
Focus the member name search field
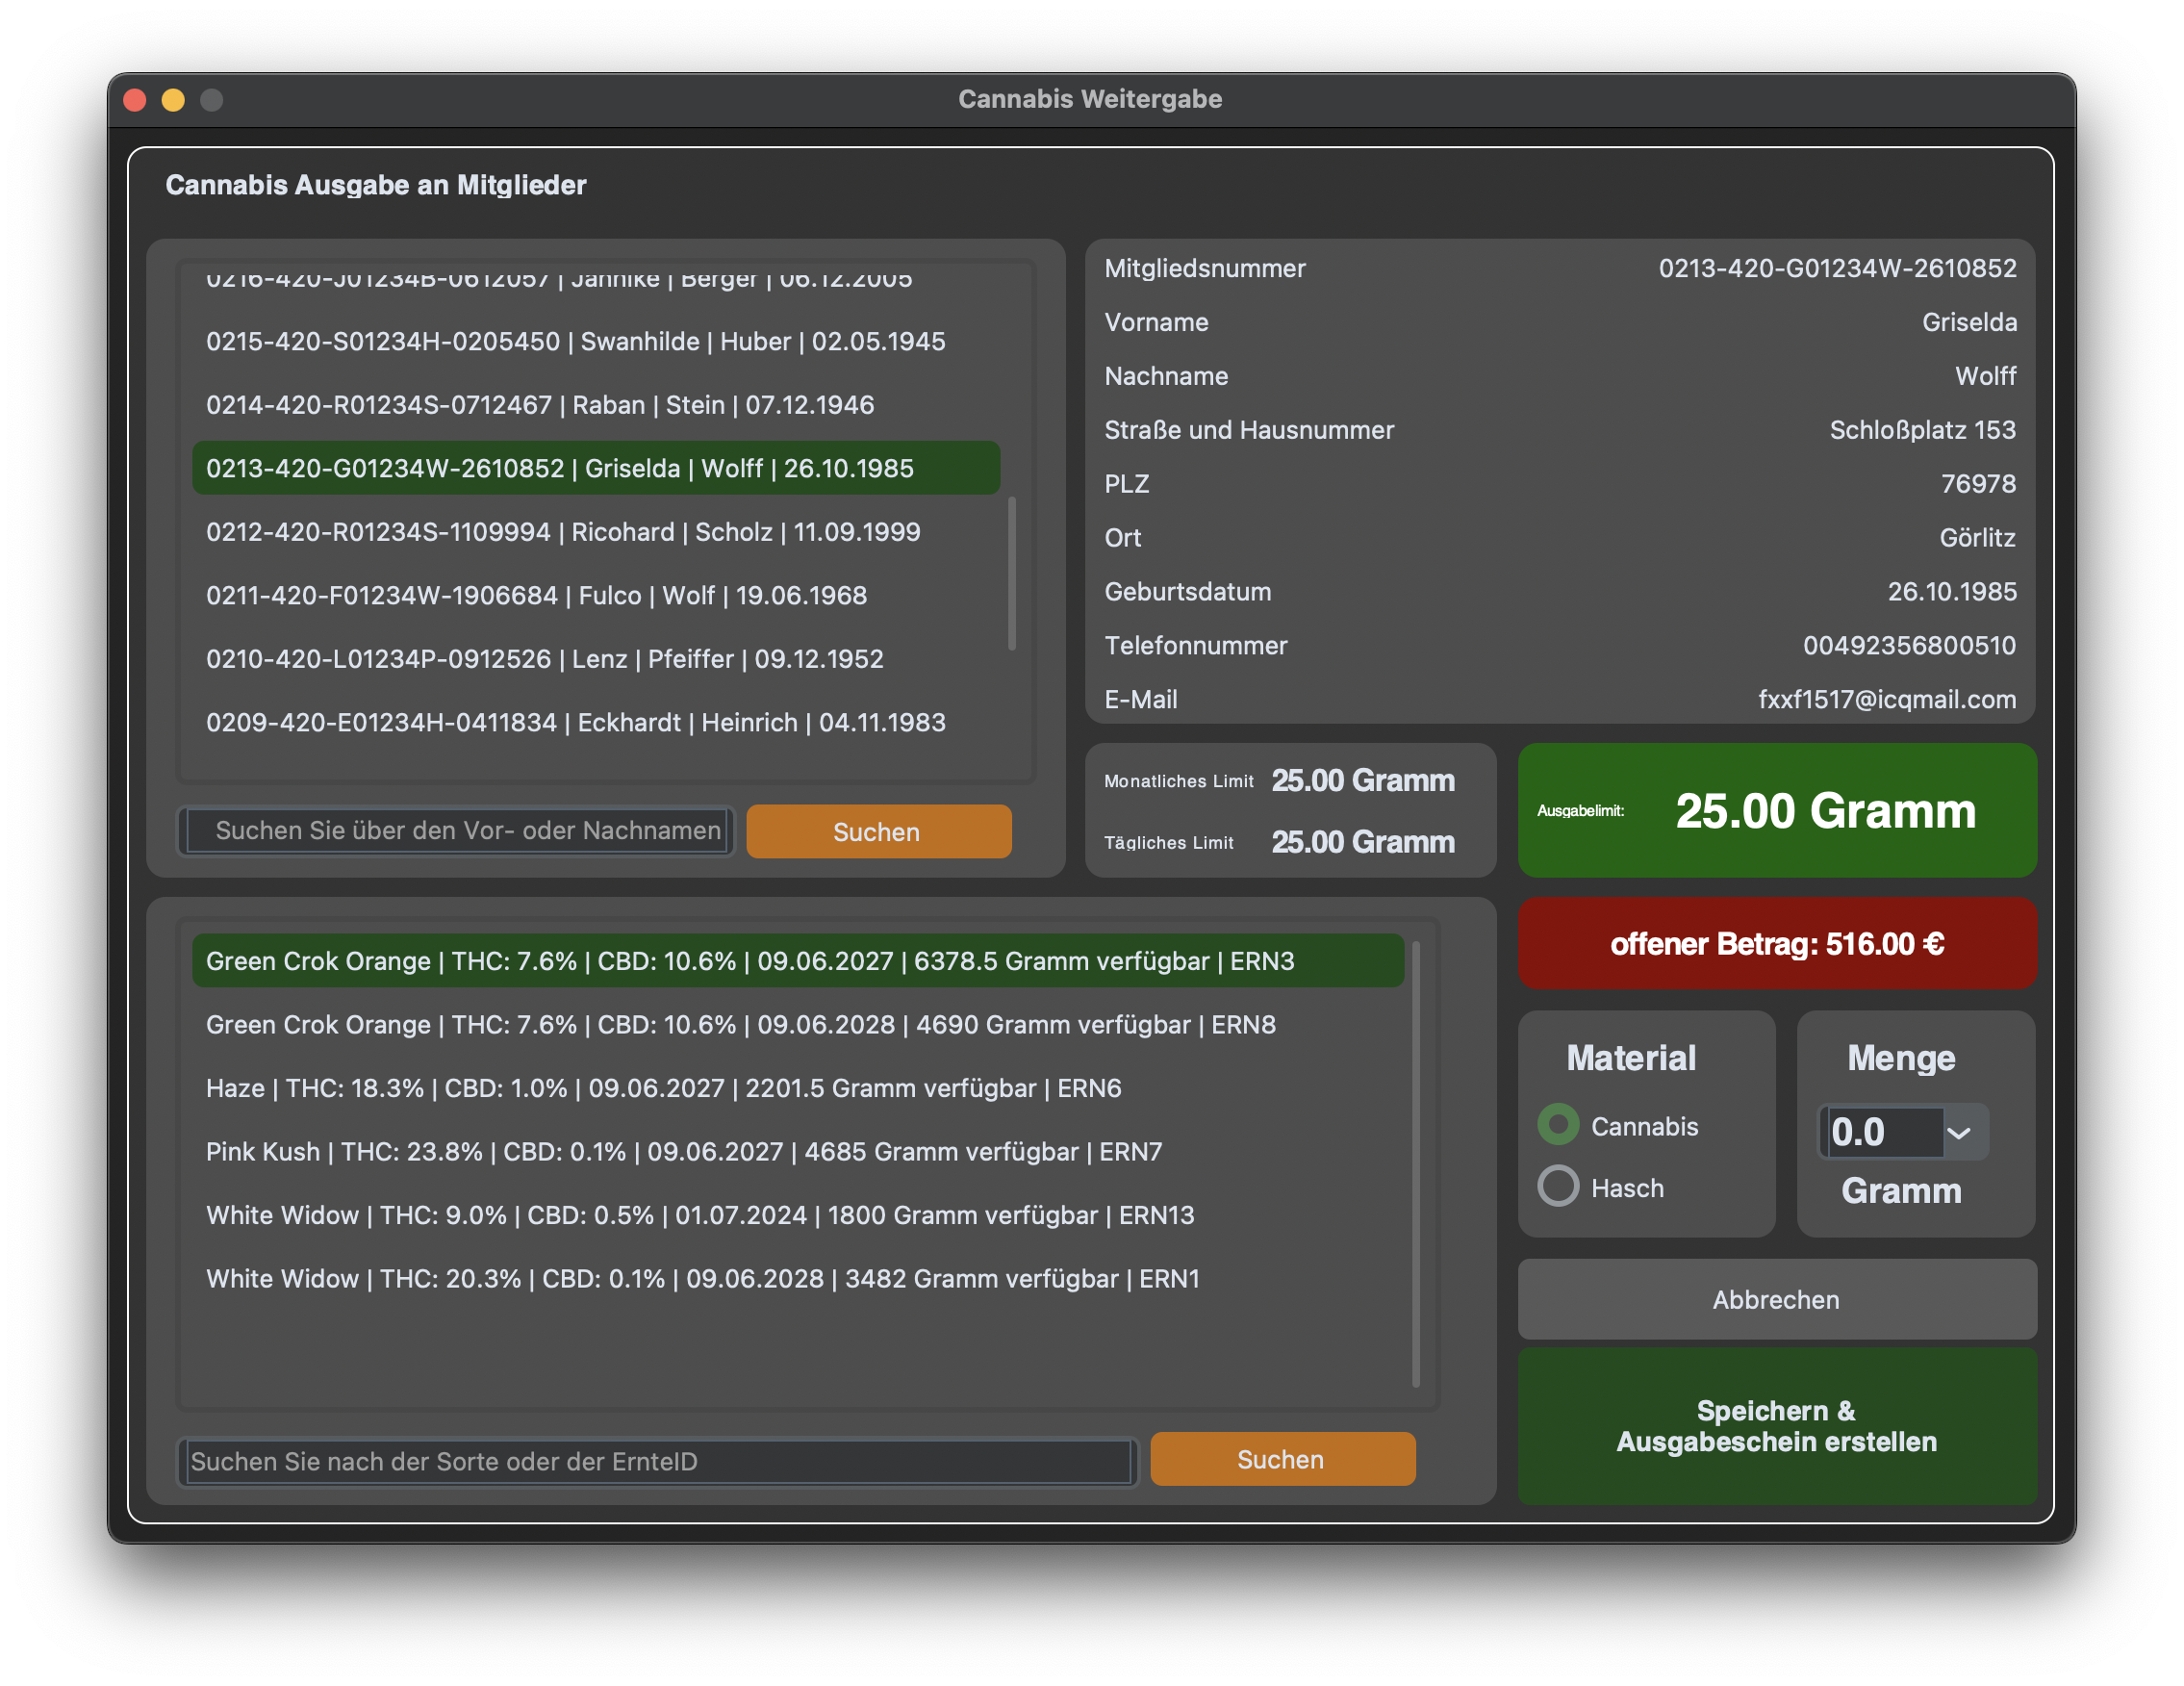(x=458, y=831)
